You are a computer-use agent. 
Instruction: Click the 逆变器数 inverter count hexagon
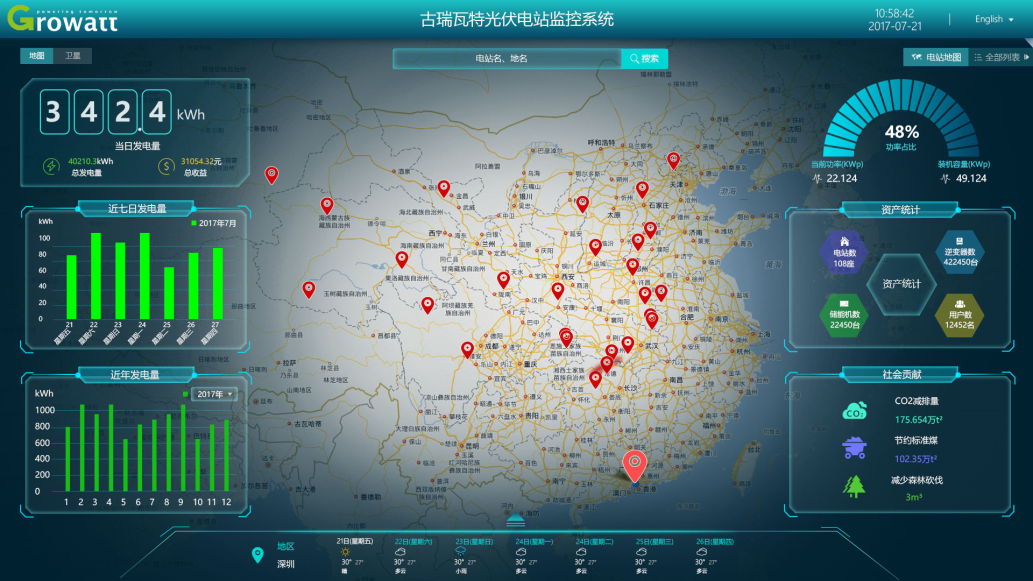coord(959,252)
